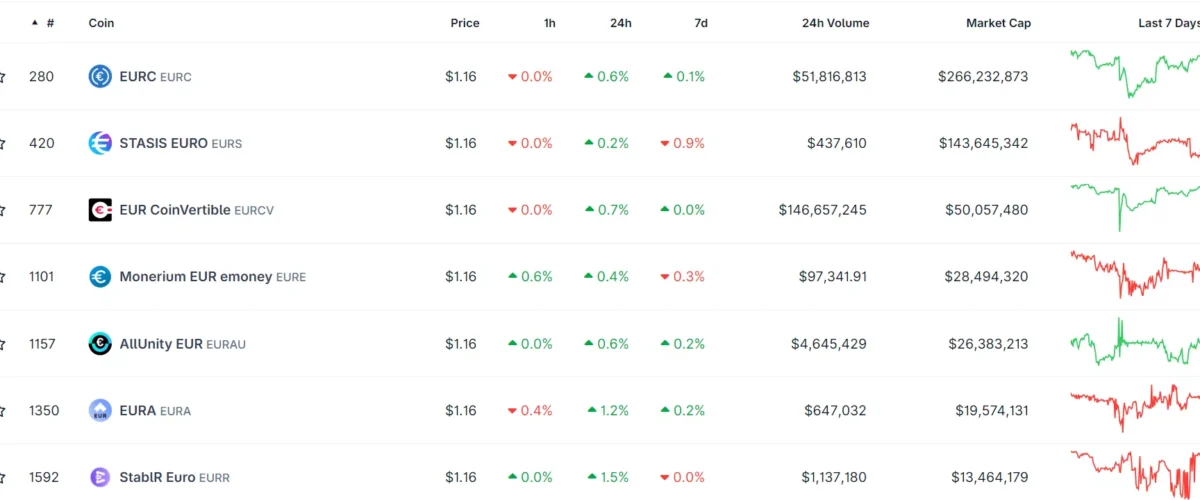This screenshot has height=500, width=1200.
Task: Click the STASIS EURO logo icon
Action: tap(100, 143)
